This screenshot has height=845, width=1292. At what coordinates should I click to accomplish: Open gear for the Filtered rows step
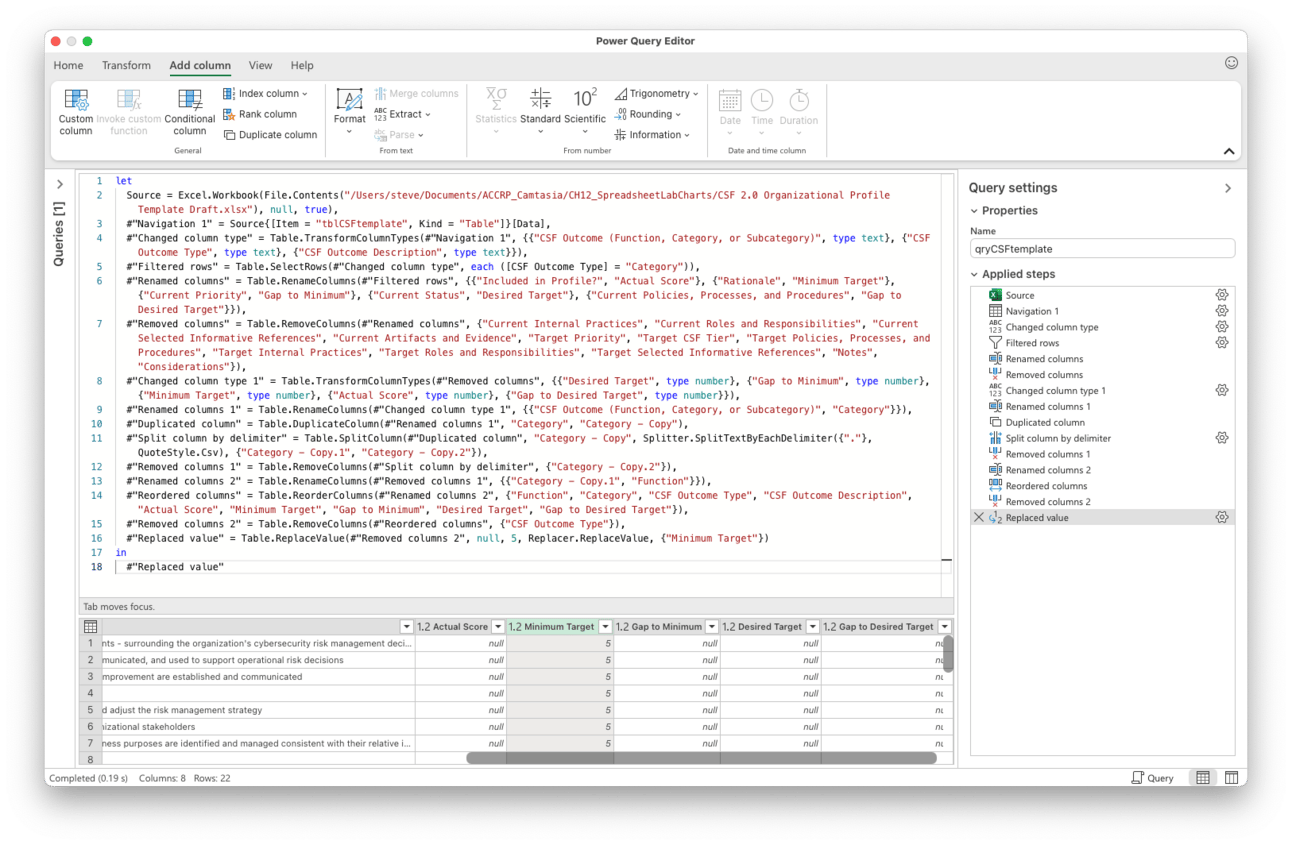1221,343
